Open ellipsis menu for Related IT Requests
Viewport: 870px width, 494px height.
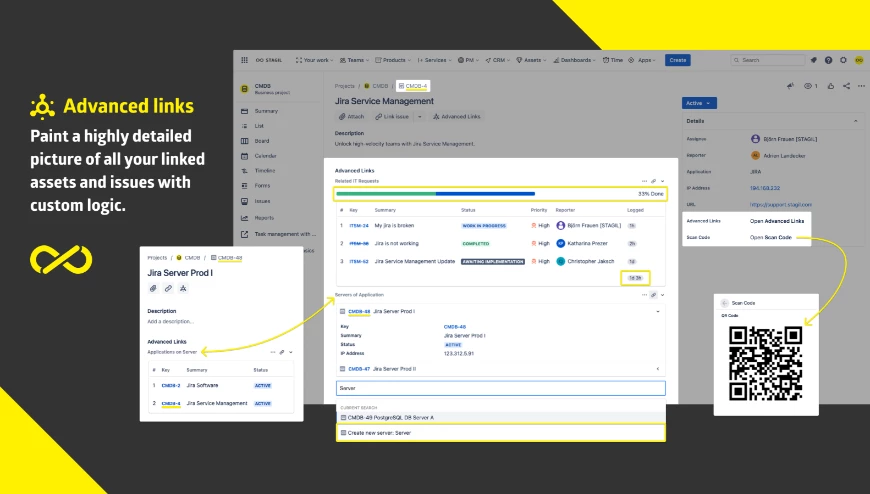point(644,181)
